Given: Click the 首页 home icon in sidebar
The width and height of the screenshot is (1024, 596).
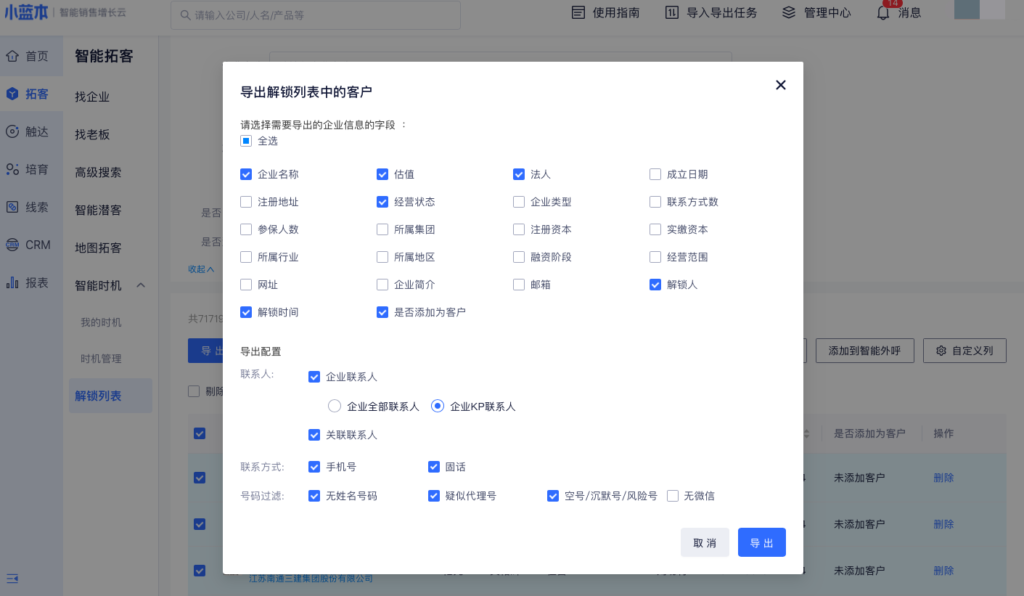Looking at the screenshot, I should (13, 56).
